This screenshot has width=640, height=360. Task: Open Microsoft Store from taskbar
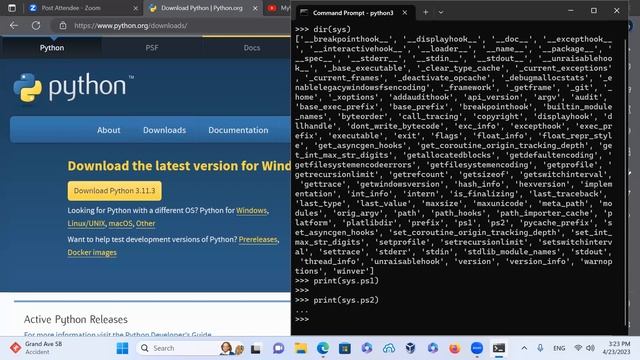345,348
